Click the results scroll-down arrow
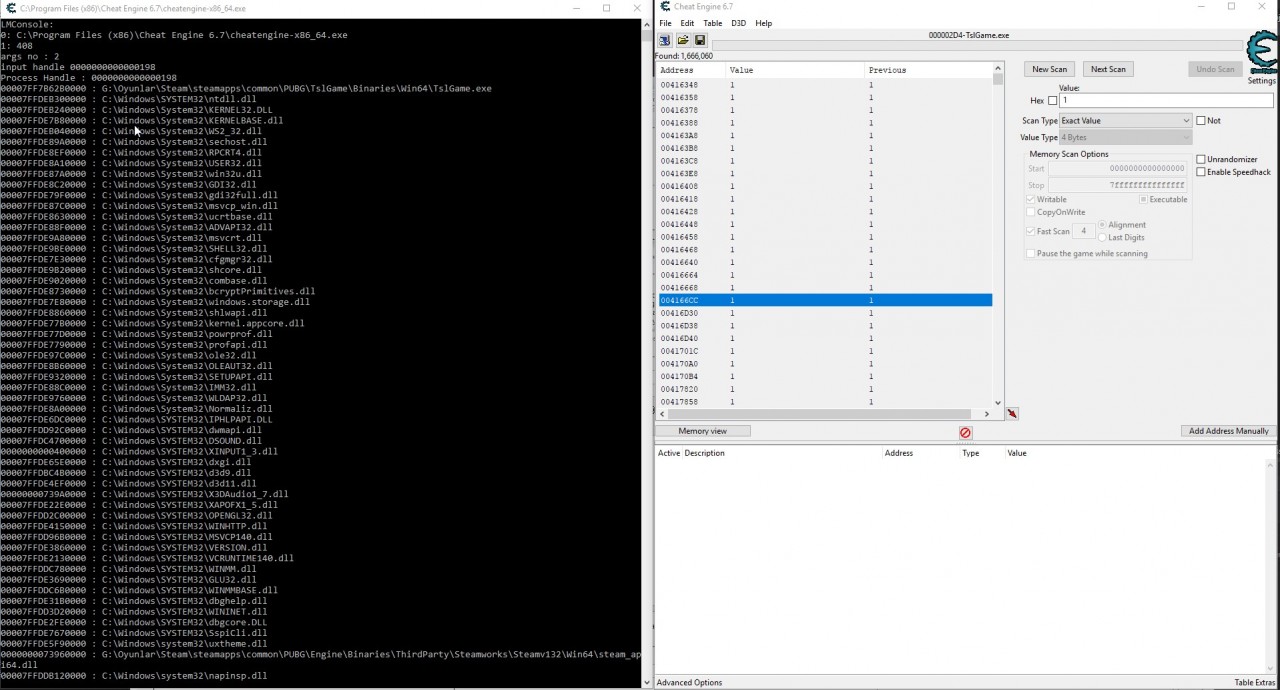1280x690 pixels. pyautogui.click(x=997, y=402)
